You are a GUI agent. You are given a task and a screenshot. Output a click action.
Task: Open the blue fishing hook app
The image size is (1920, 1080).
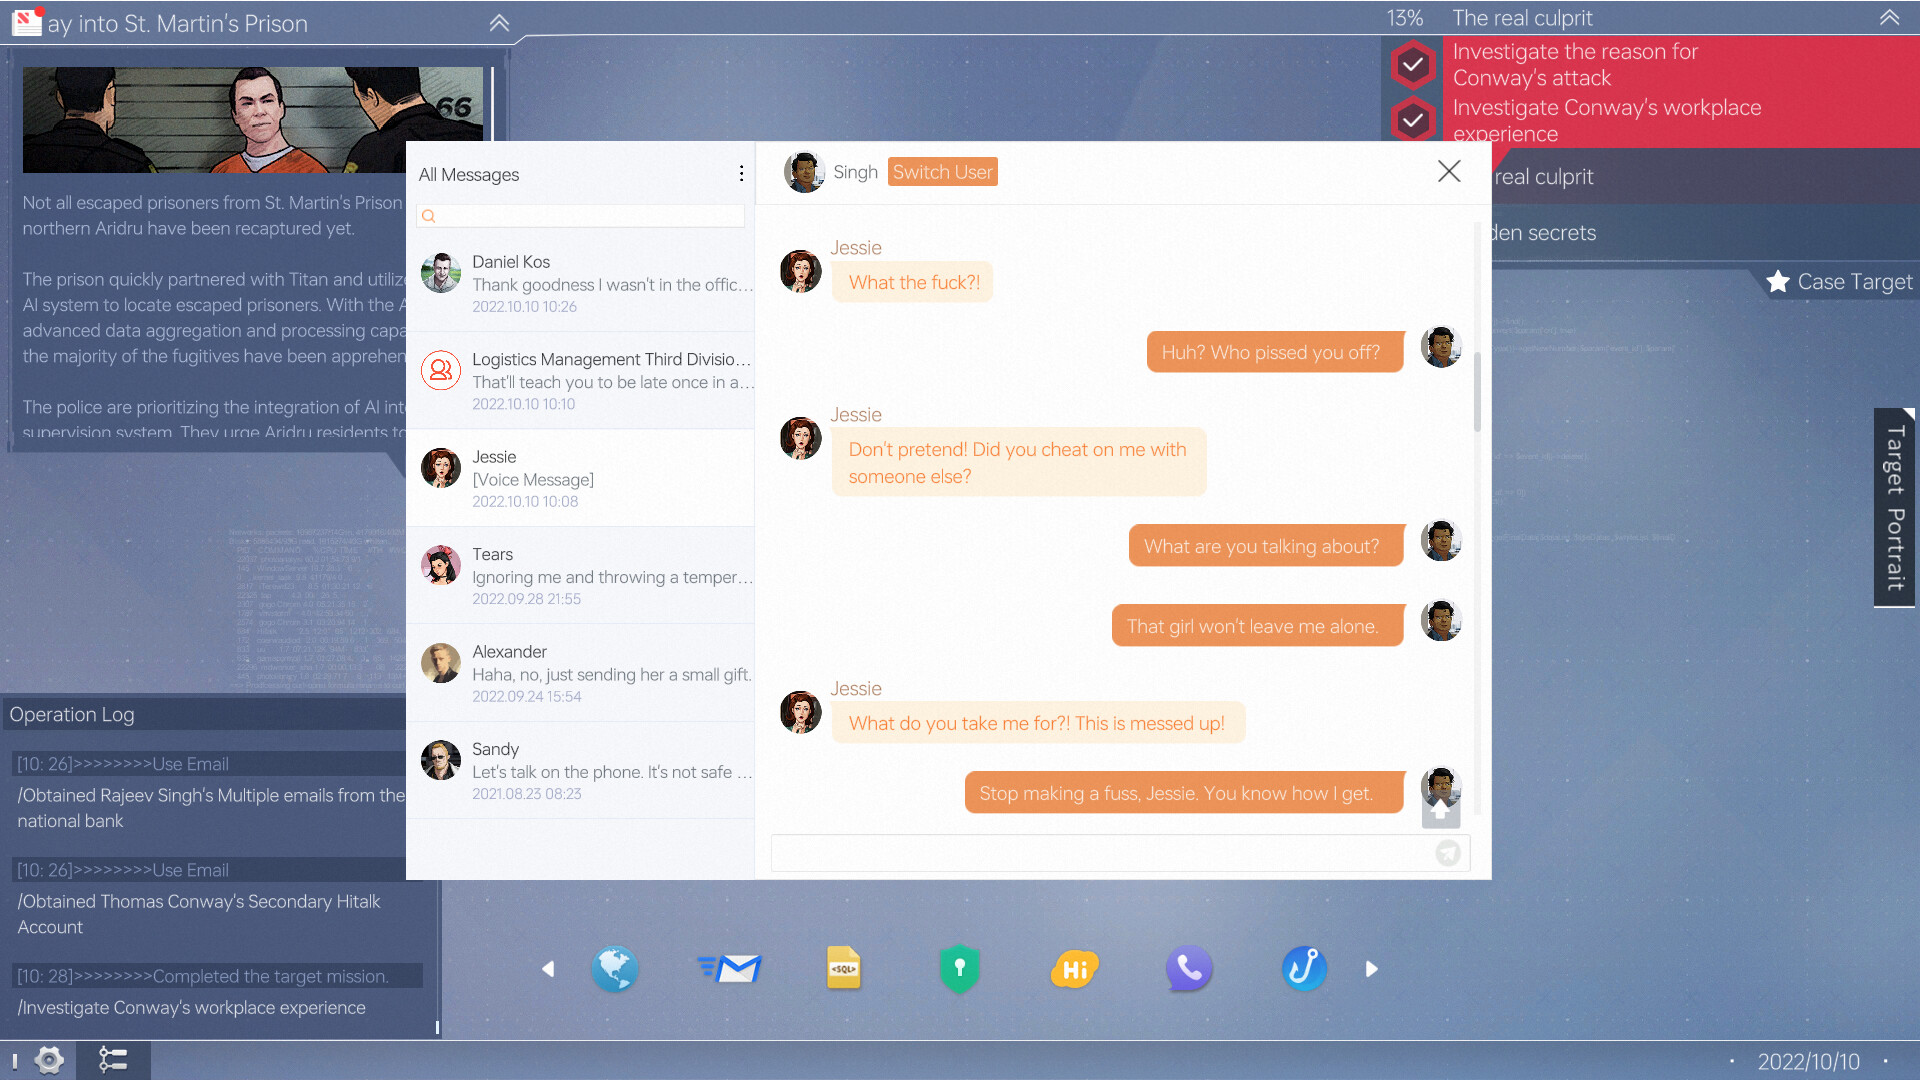1303,968
